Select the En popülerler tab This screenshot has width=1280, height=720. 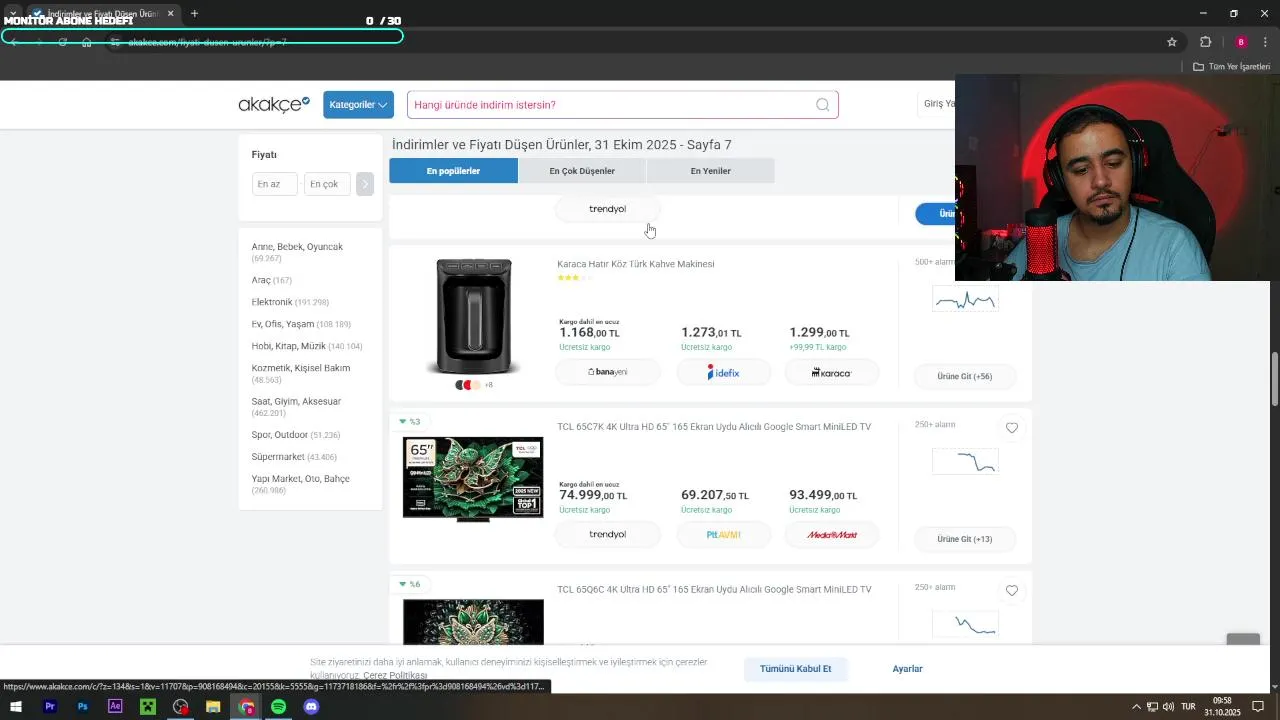(453, 171)
